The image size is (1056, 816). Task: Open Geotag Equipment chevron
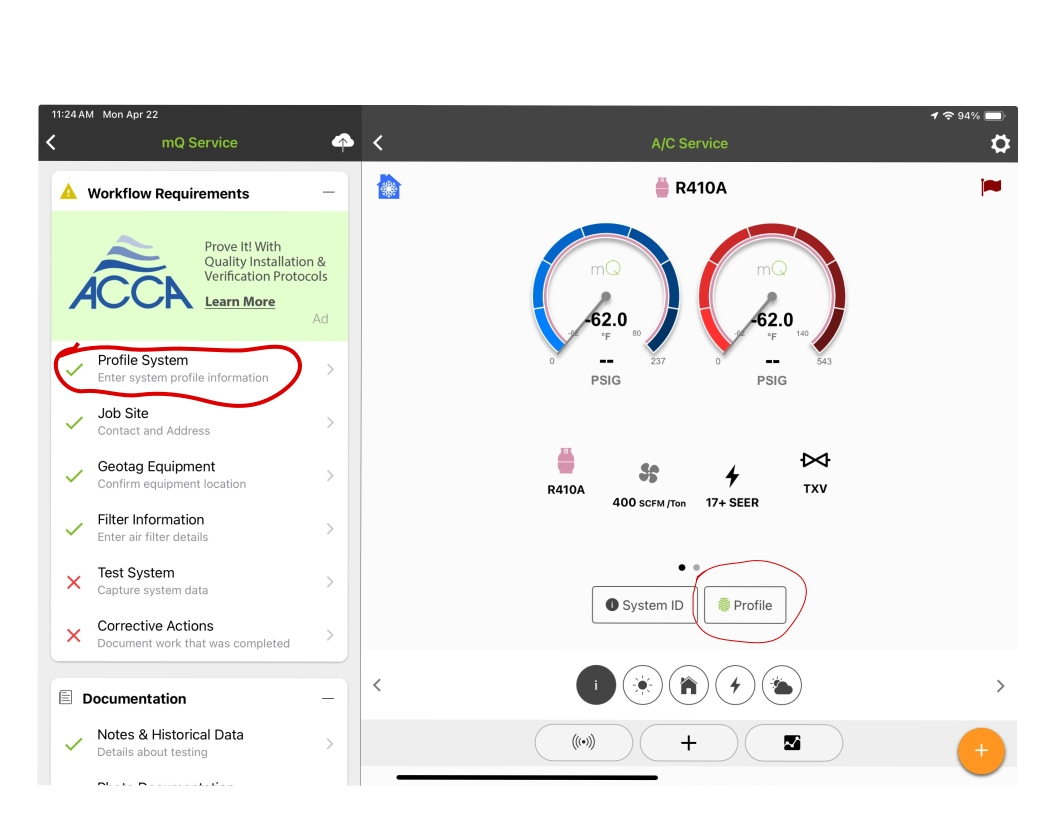330,475
